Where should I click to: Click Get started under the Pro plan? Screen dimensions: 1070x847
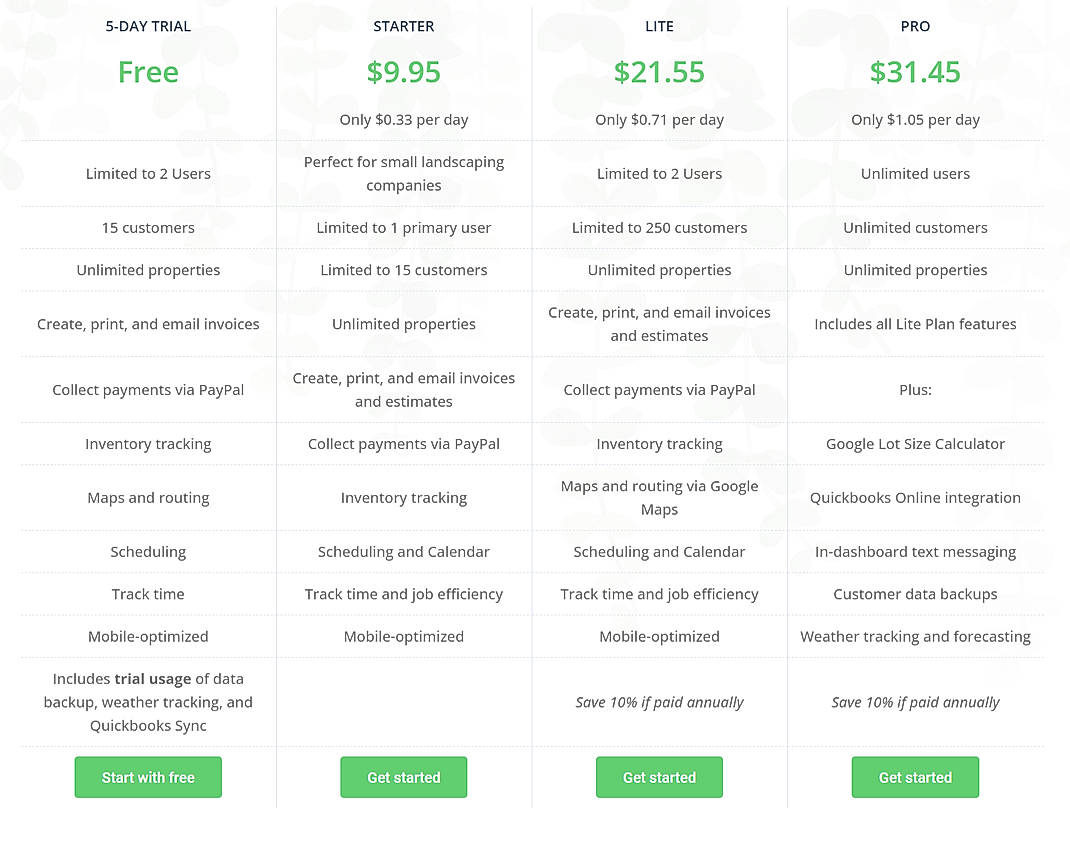(915, 777)
